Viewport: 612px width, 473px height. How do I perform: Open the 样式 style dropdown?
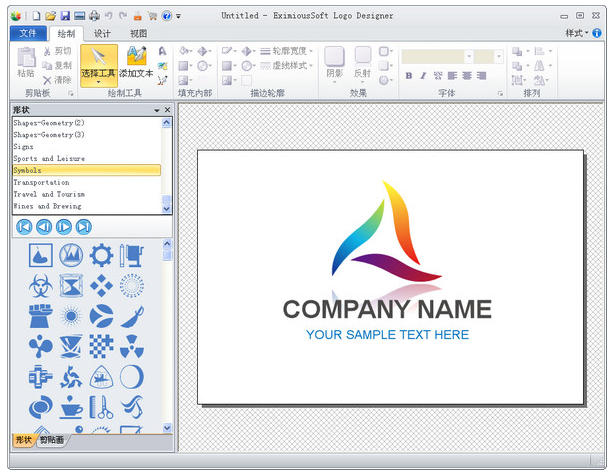point(576,34)
